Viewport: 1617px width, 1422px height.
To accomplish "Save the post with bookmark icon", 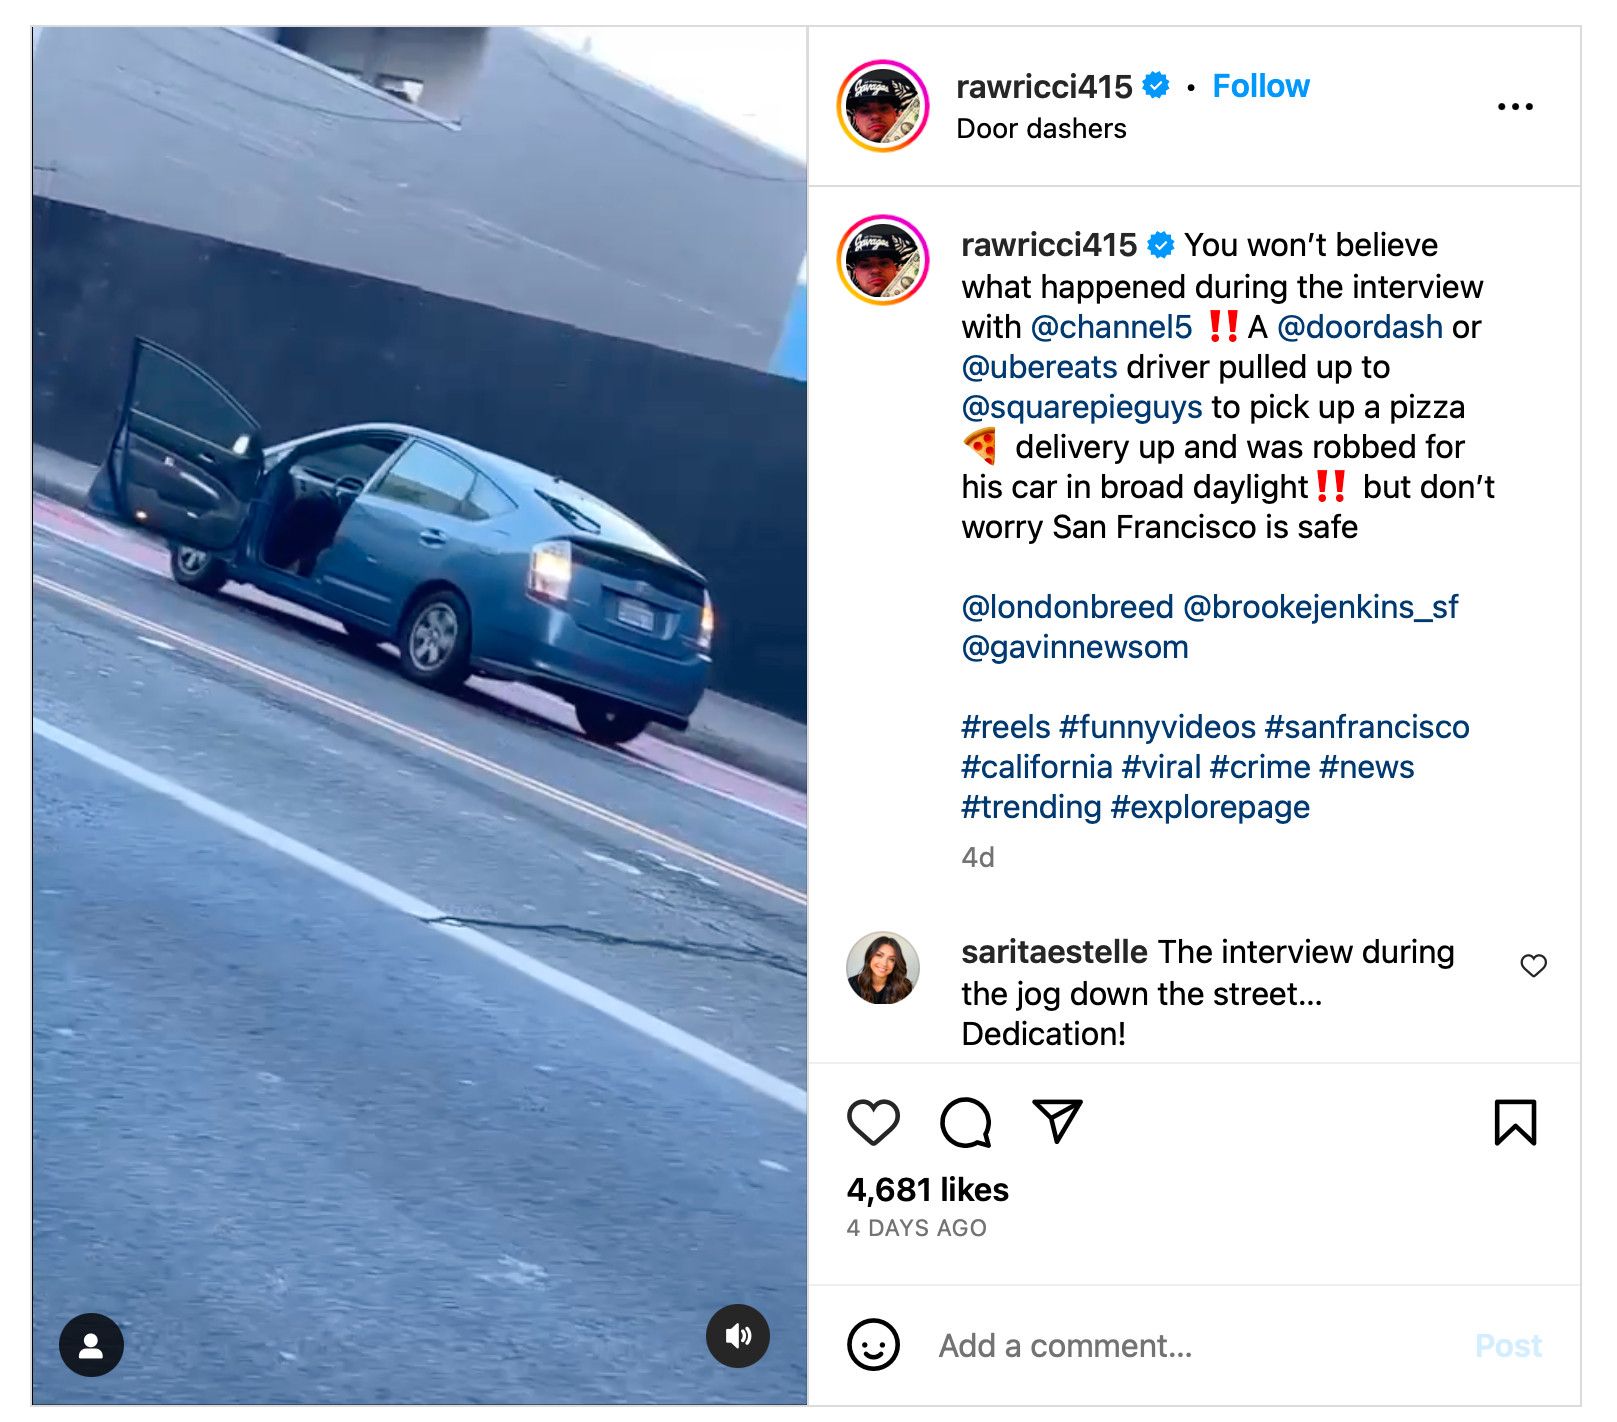I will point(1515,1122).
